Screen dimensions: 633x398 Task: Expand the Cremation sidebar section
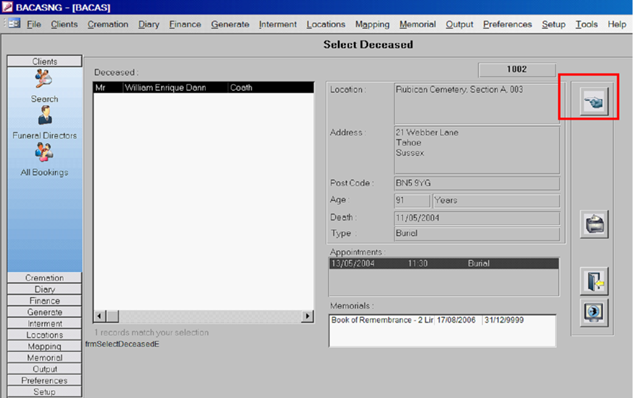pos(44,278)
